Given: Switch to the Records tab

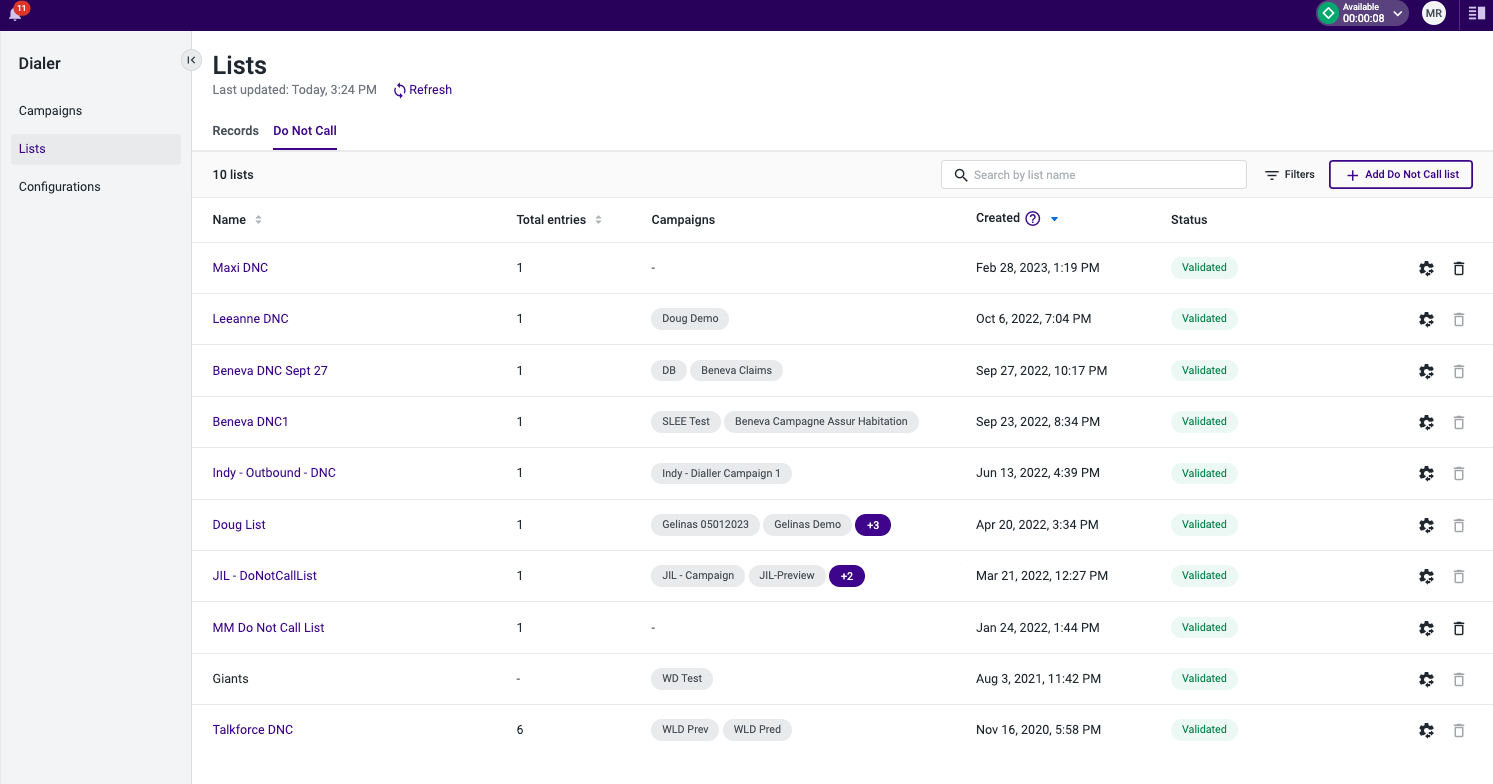Looking at the screenshot, I should [235, 131].
